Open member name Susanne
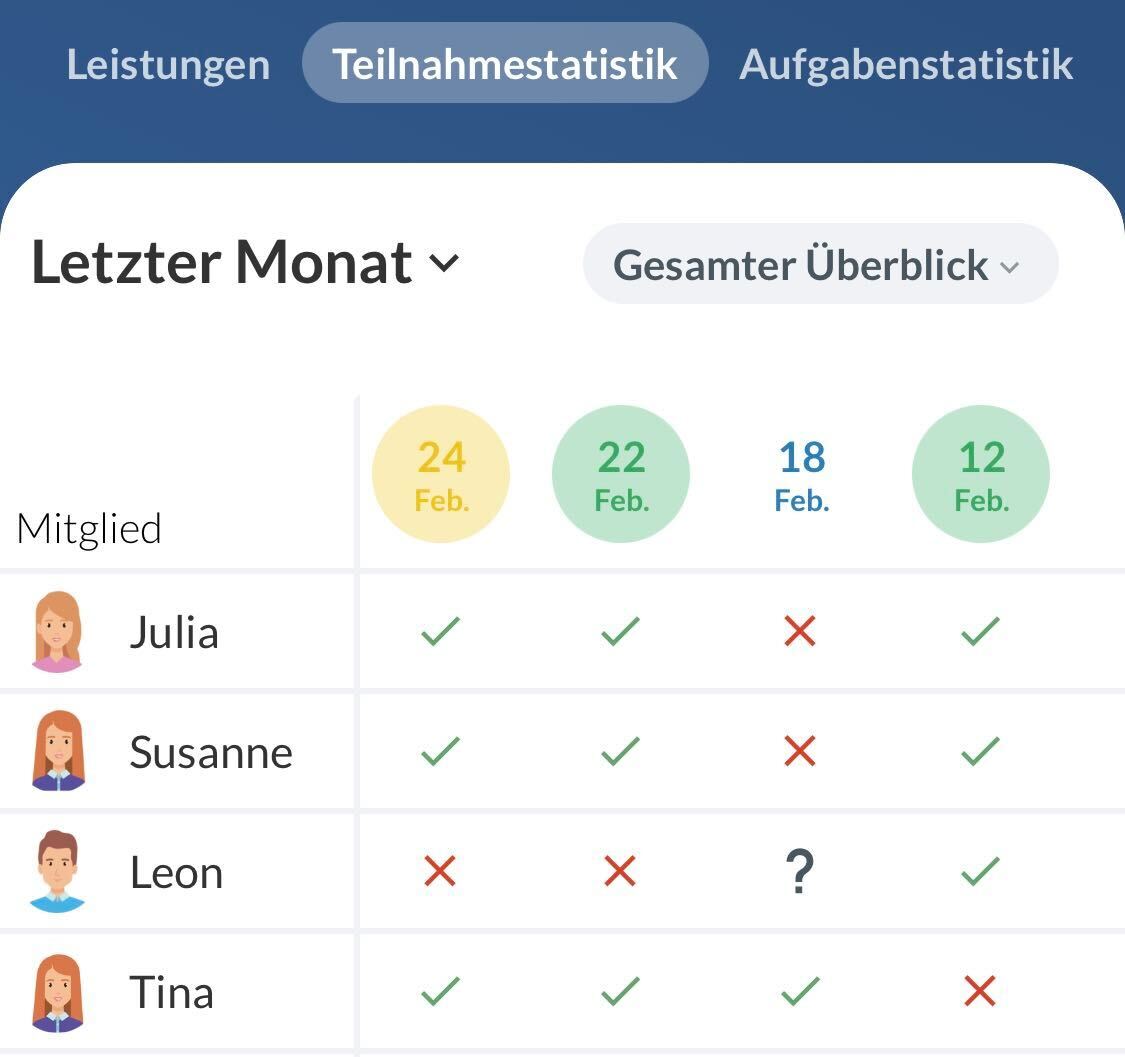The width and height of the screenshot is (1125, 1057). pyautogui.click(x=211, y=752)
